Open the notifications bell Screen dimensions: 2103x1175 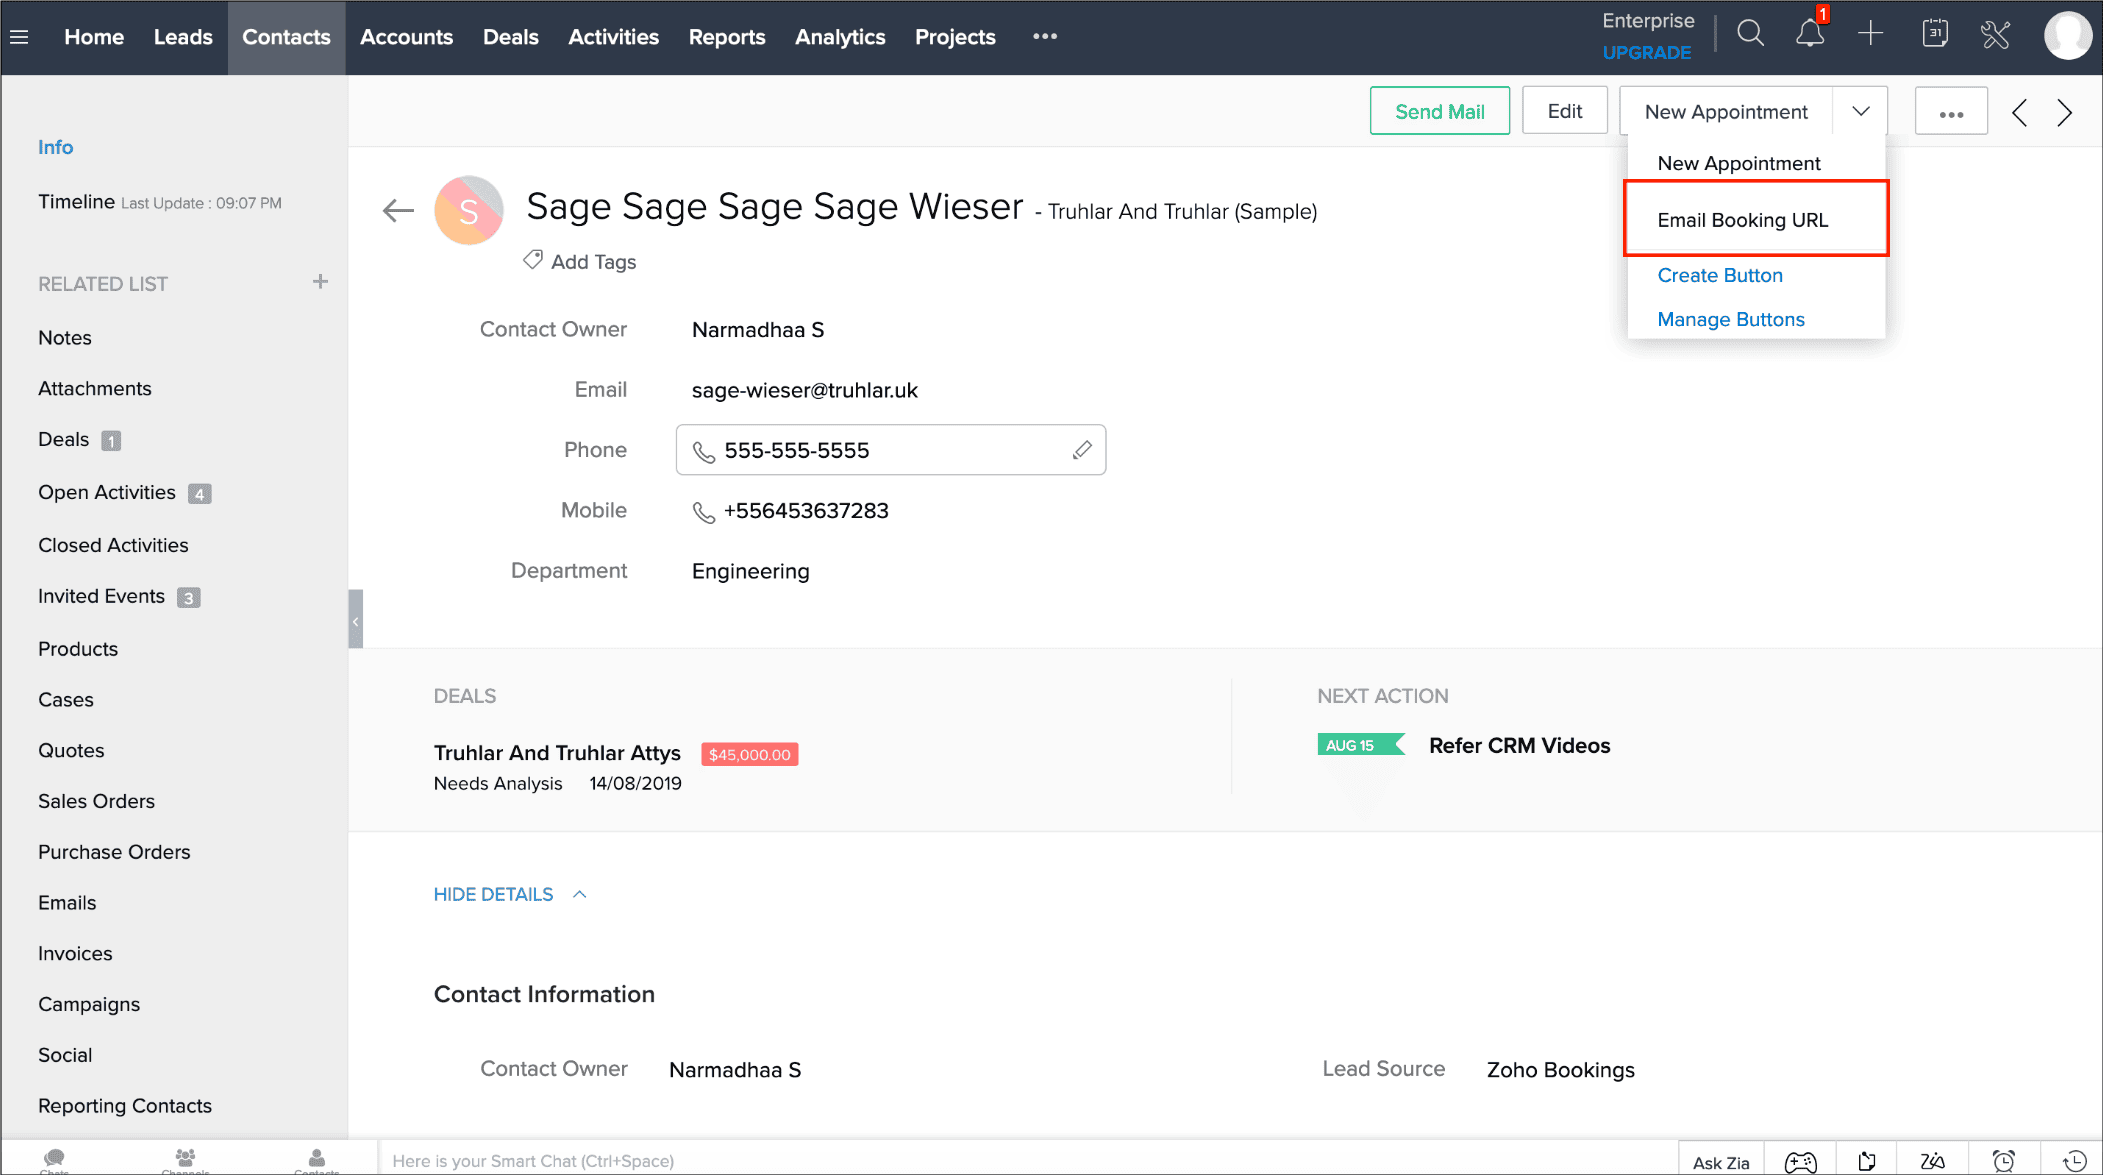pyautogui.click(x=1809, y=34)
